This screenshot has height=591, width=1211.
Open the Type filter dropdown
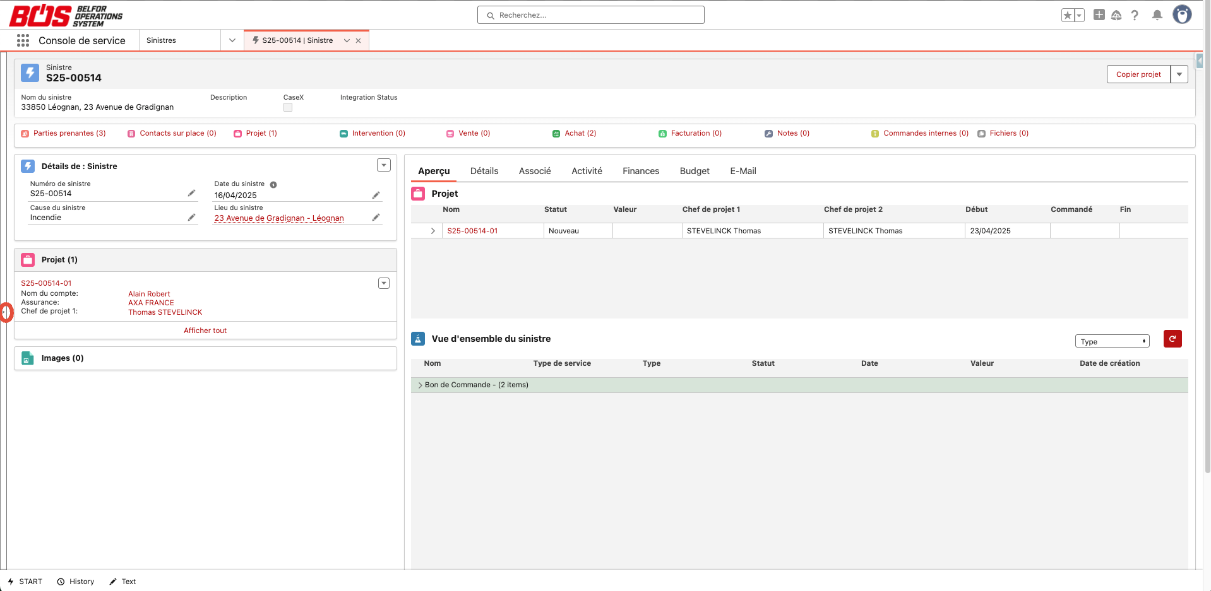(x=1112, y=341)
